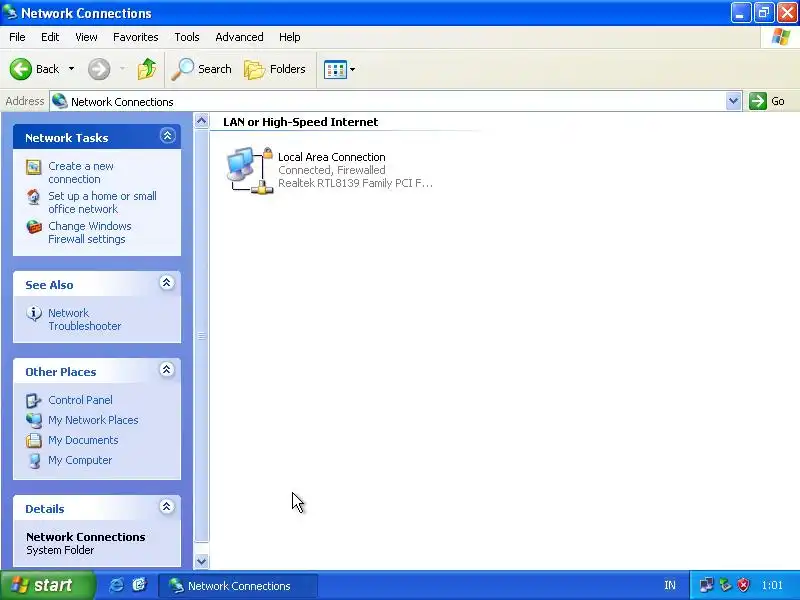Open the Help menu

pyautogui.click(x=289, y=37)
